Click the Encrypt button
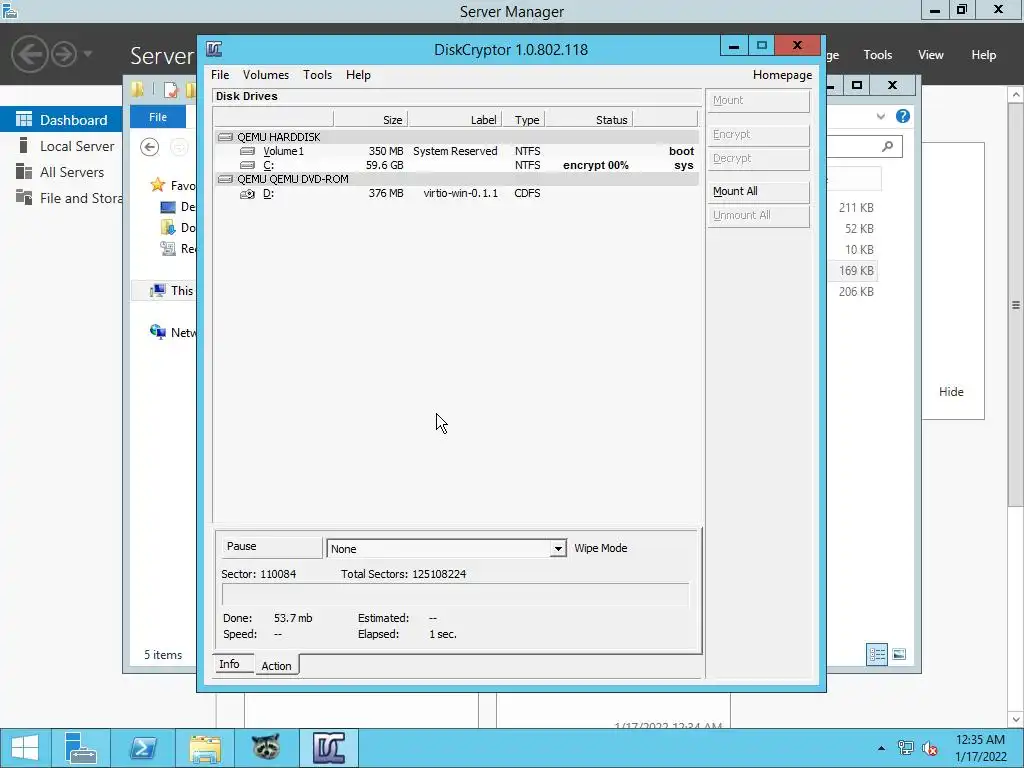Image resolution: width=1024 pixels, height=768 pixels. click(759, 135)
